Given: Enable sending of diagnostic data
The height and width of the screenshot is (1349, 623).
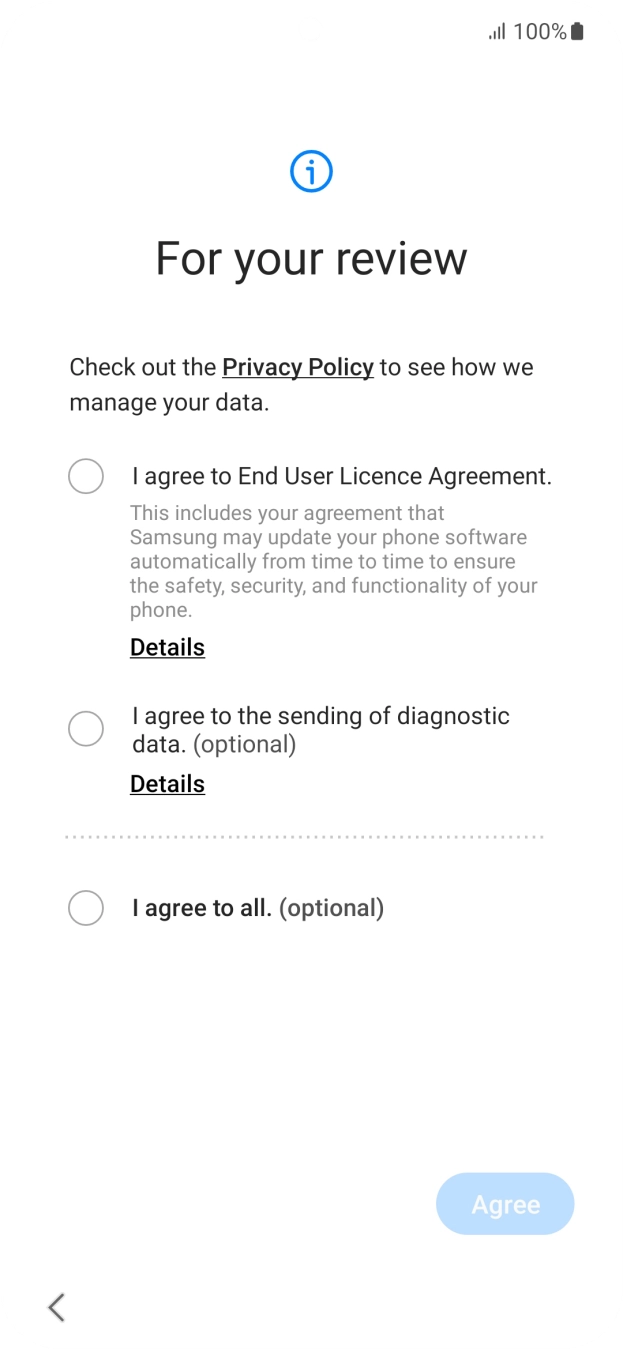Looking at the screenshot, I should 86,729.
